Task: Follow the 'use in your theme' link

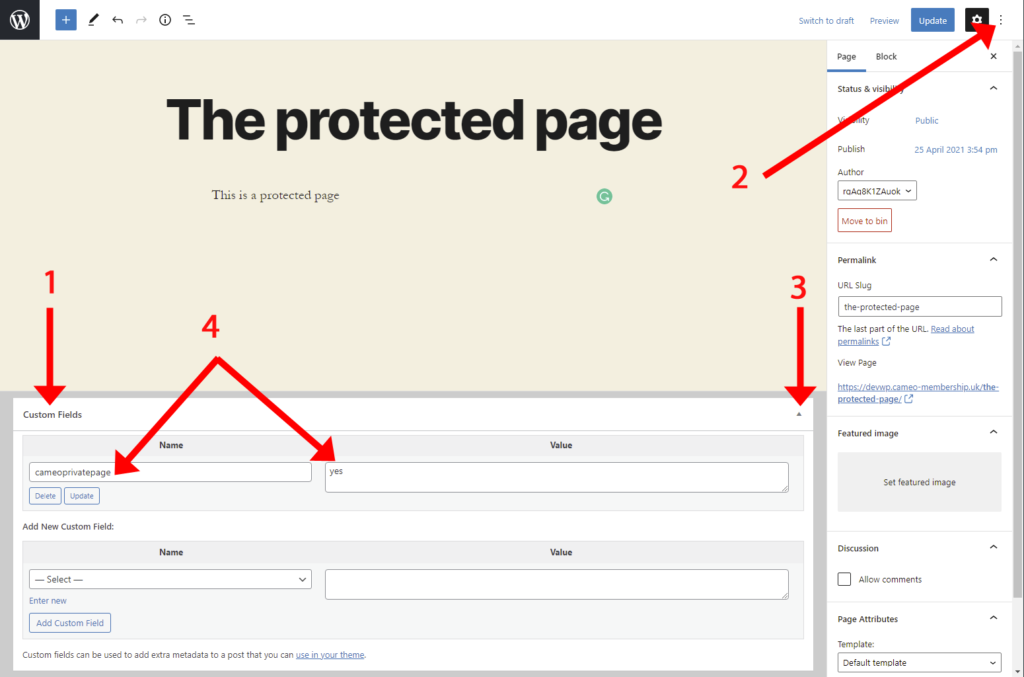Action: coord(330,655)
